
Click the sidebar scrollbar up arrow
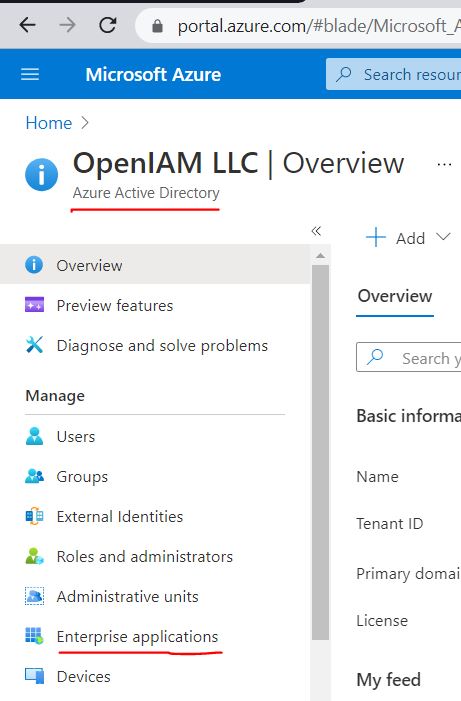pyautogui.click(x=320, y=256)
